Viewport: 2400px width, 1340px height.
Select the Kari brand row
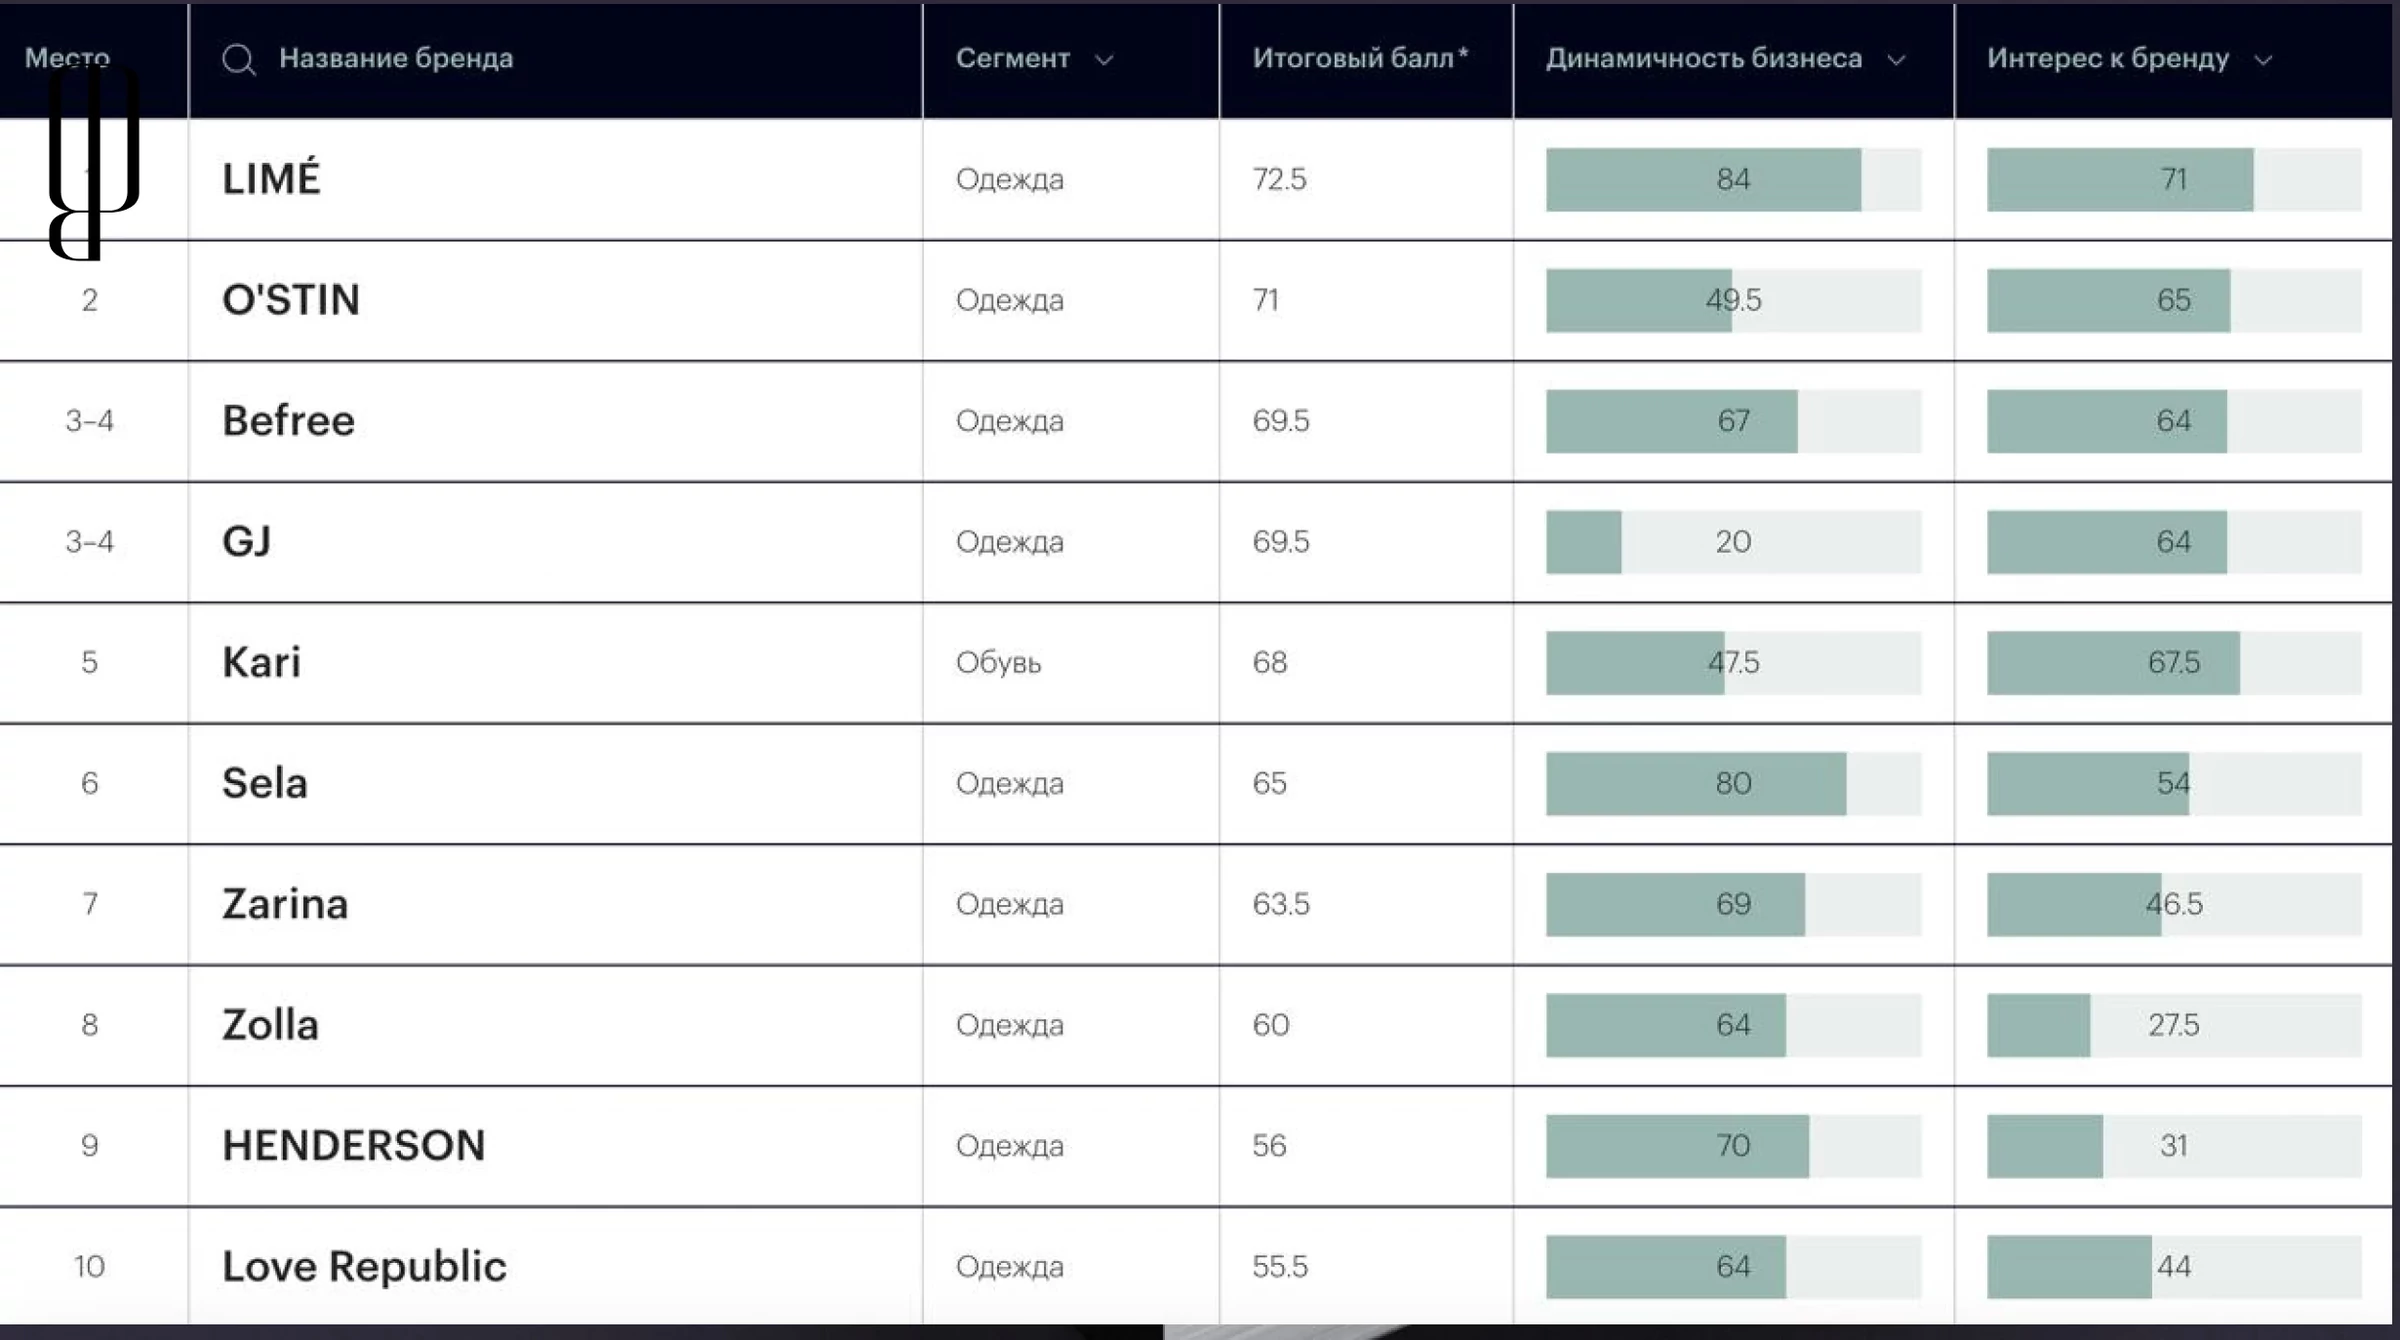pos(261,662)
